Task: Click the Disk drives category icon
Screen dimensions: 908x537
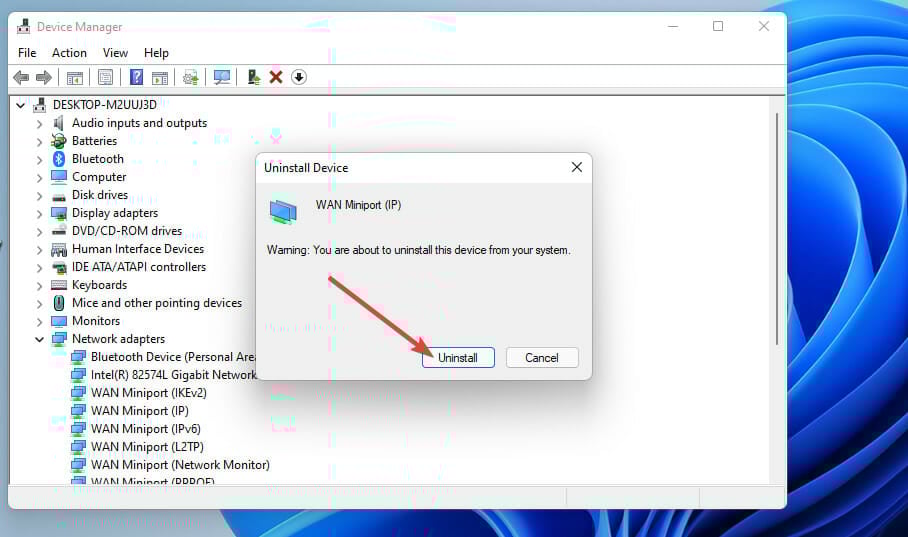Action: (58, 197)
